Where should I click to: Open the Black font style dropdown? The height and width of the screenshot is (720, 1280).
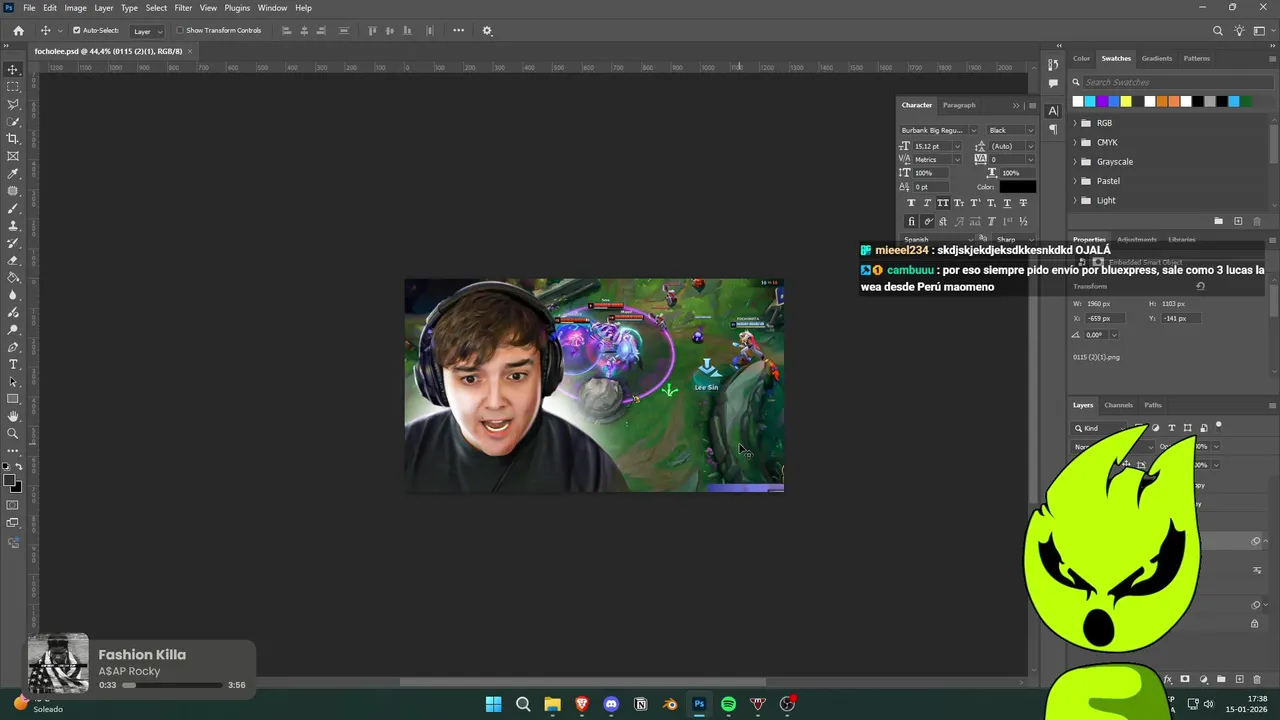click(x=1011, y=130)
